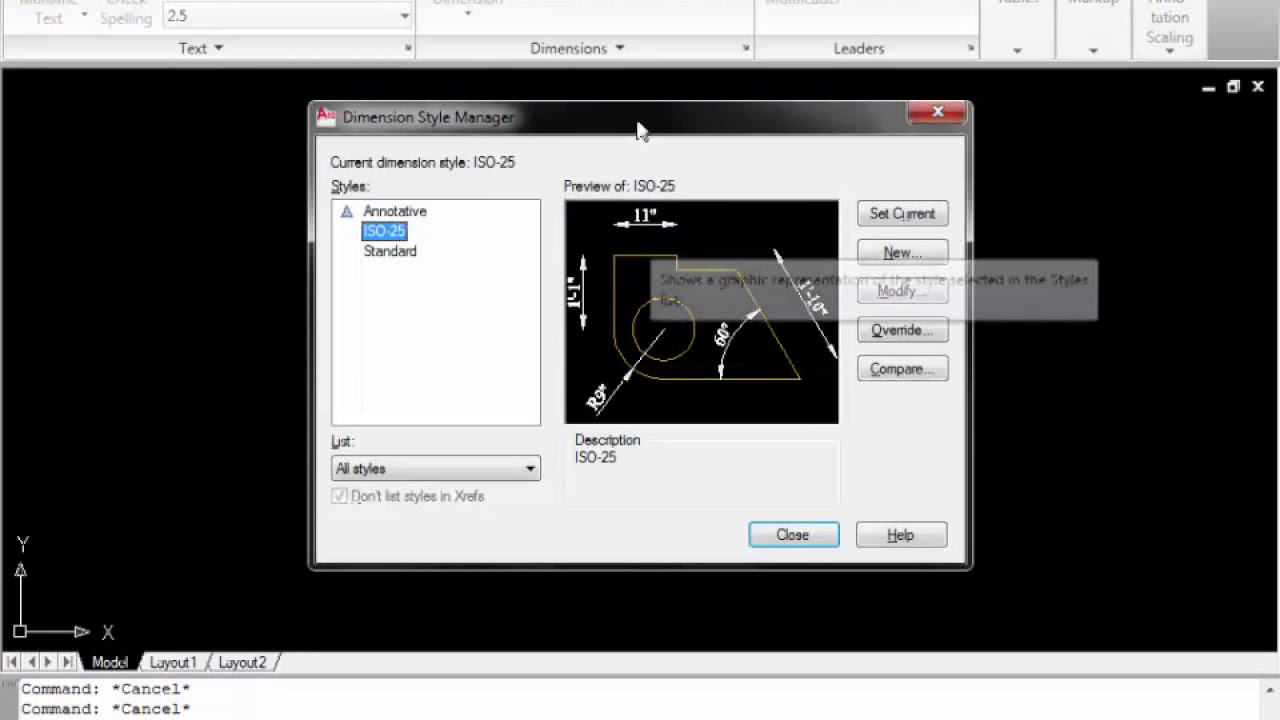Image resolution: width=1280 pixels, height=720 pixels.
Task: Go to the previous layout tab
Action: 30,662
